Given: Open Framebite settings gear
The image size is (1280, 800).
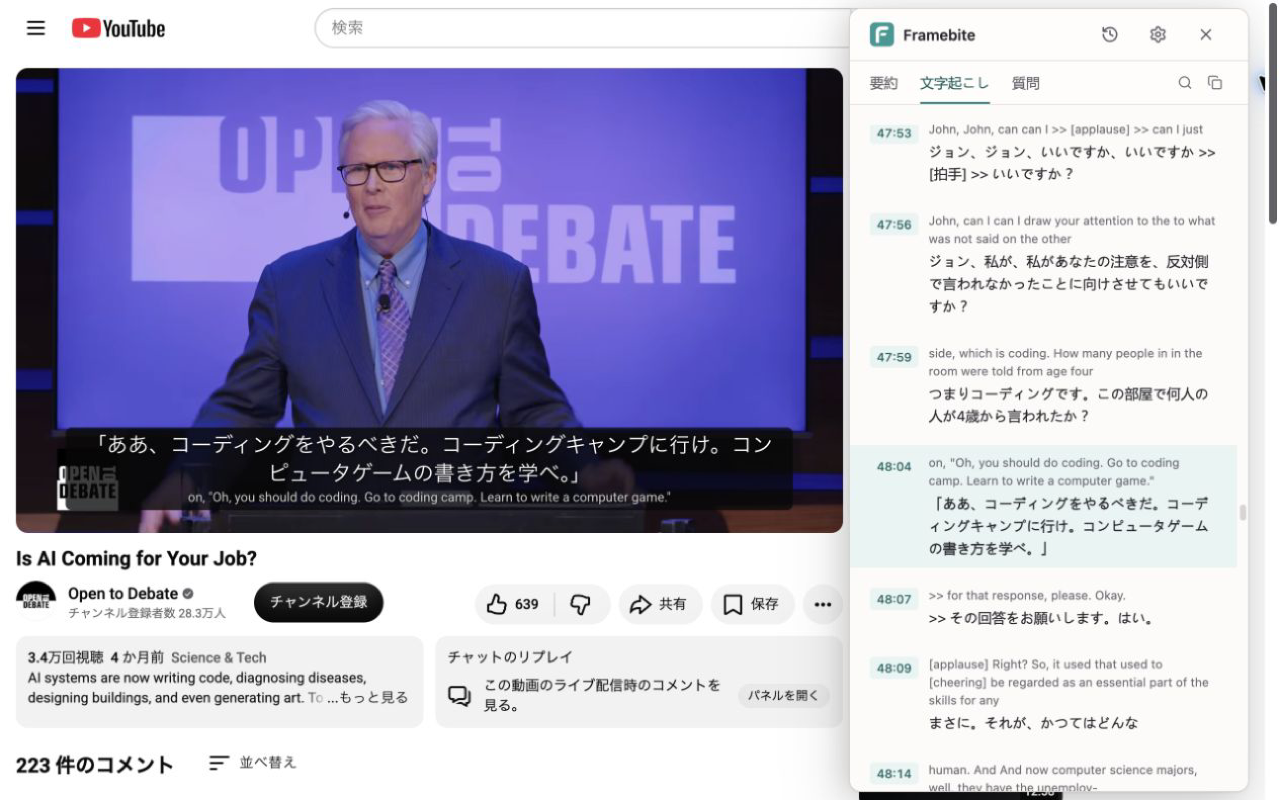Looking at the screenshot, I should (x=1158, y=35).
